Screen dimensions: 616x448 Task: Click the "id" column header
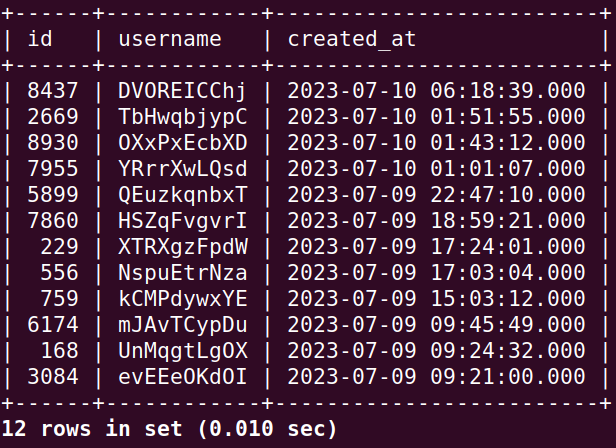point(41,39)
